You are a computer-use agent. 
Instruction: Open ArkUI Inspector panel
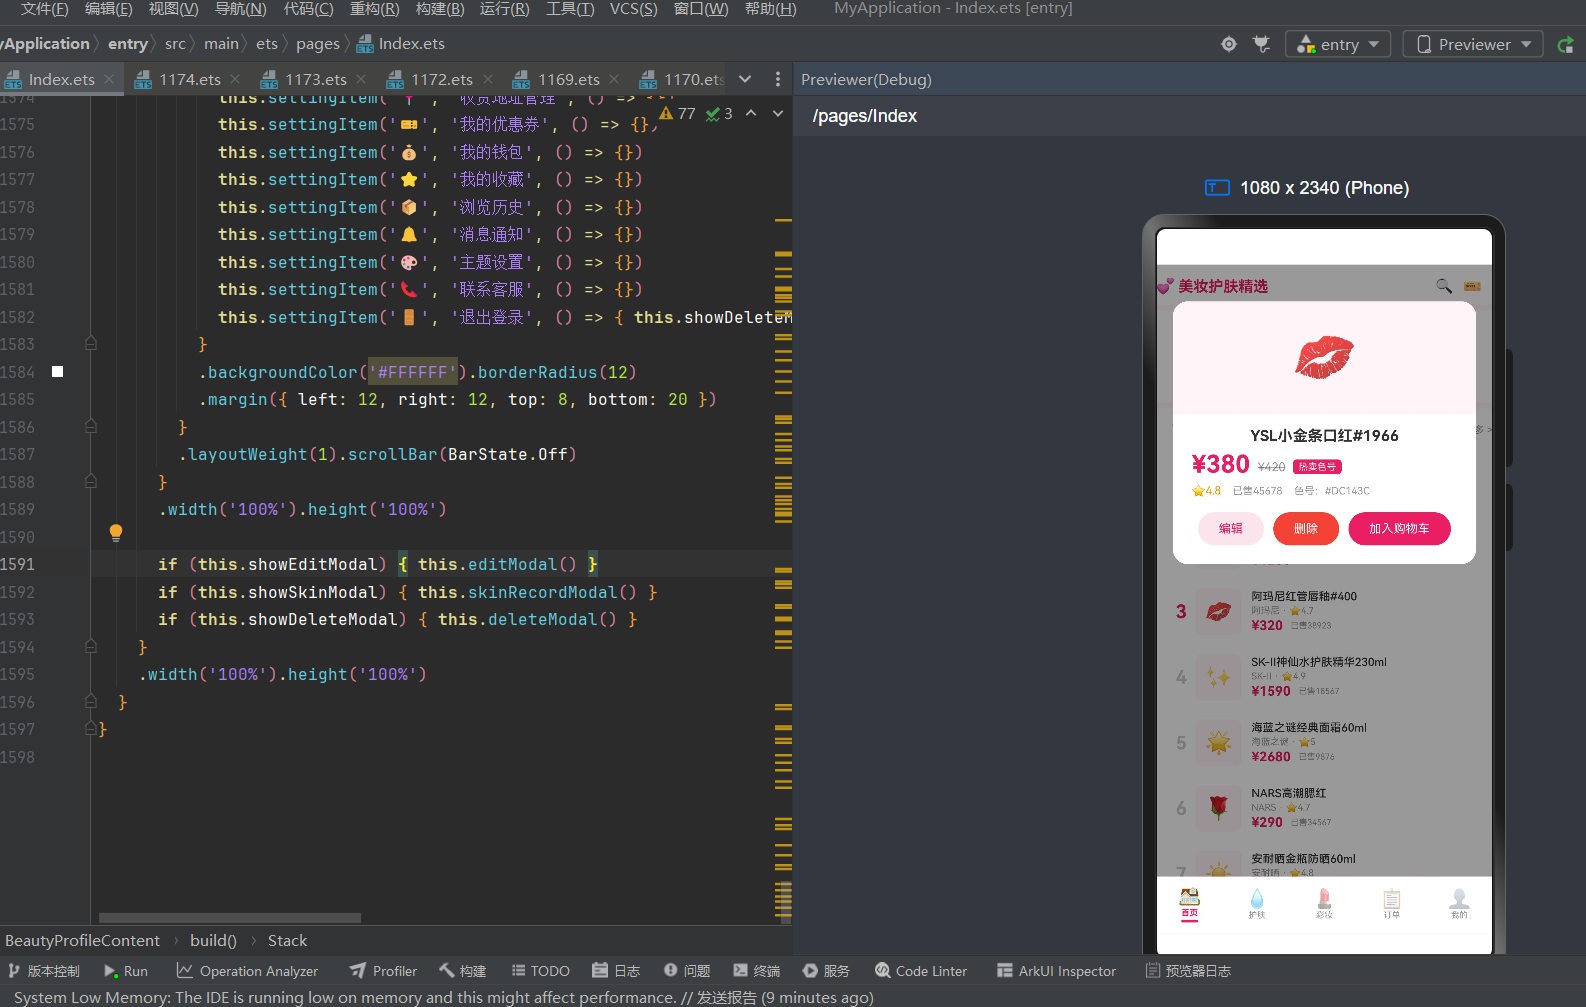1056,971
